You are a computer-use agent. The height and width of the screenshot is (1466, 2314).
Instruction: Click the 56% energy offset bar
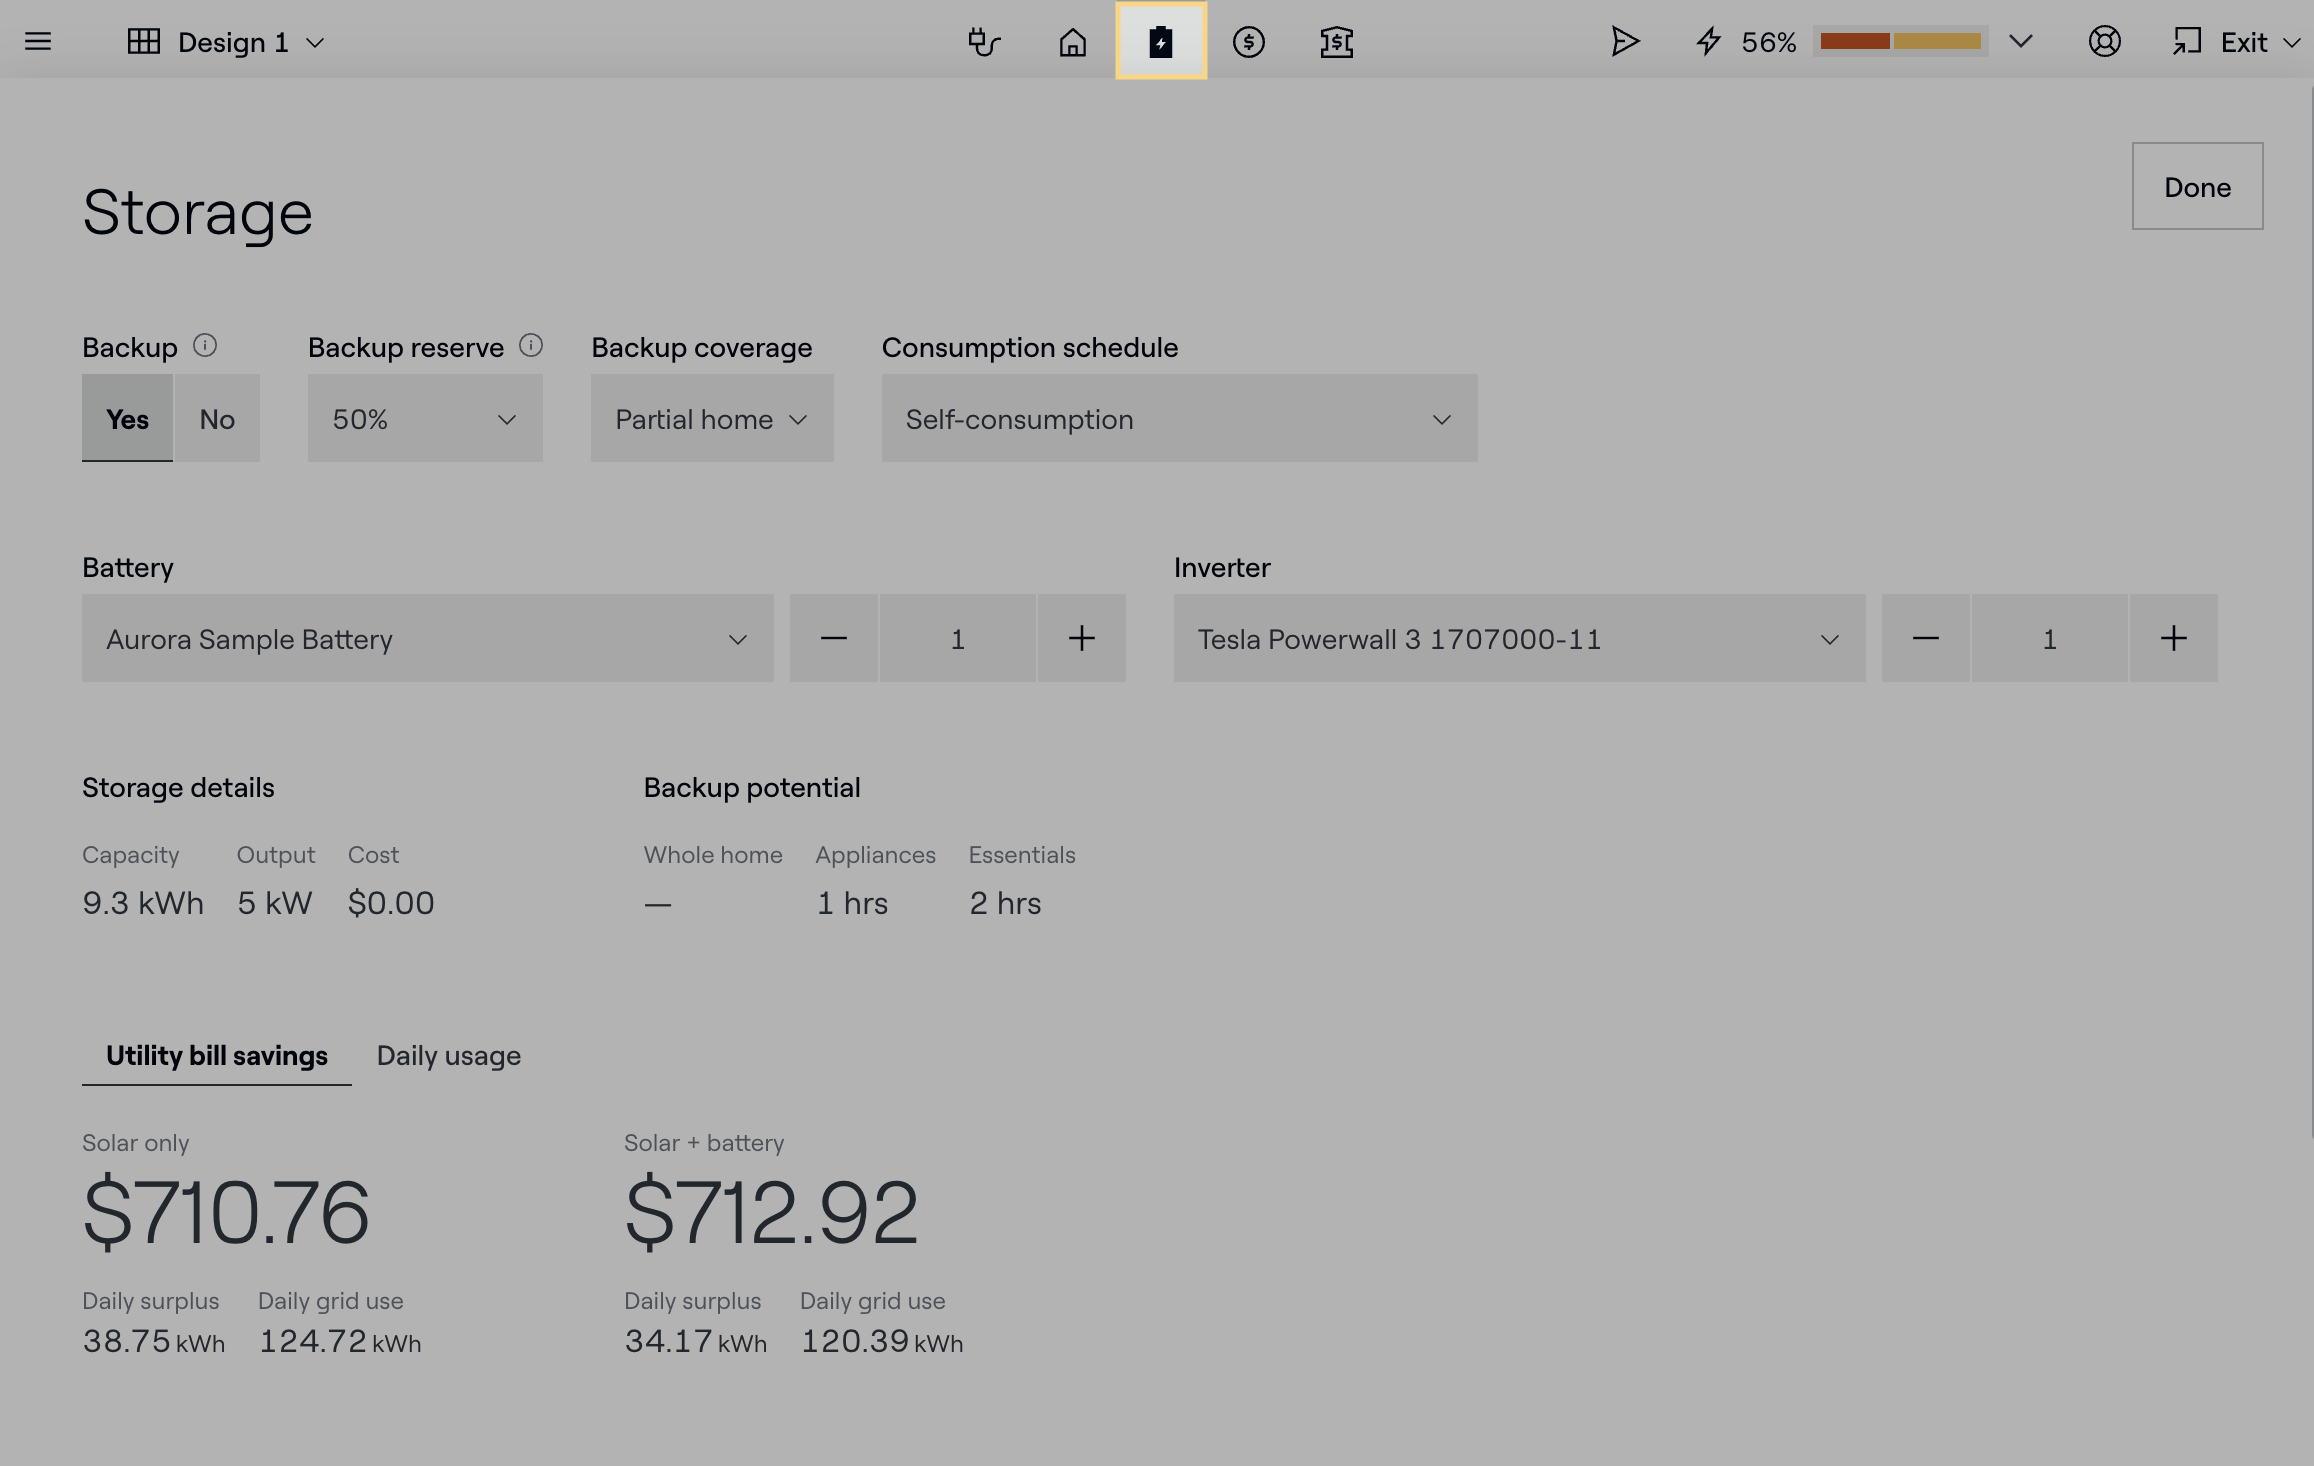(x=1899, y=42)
